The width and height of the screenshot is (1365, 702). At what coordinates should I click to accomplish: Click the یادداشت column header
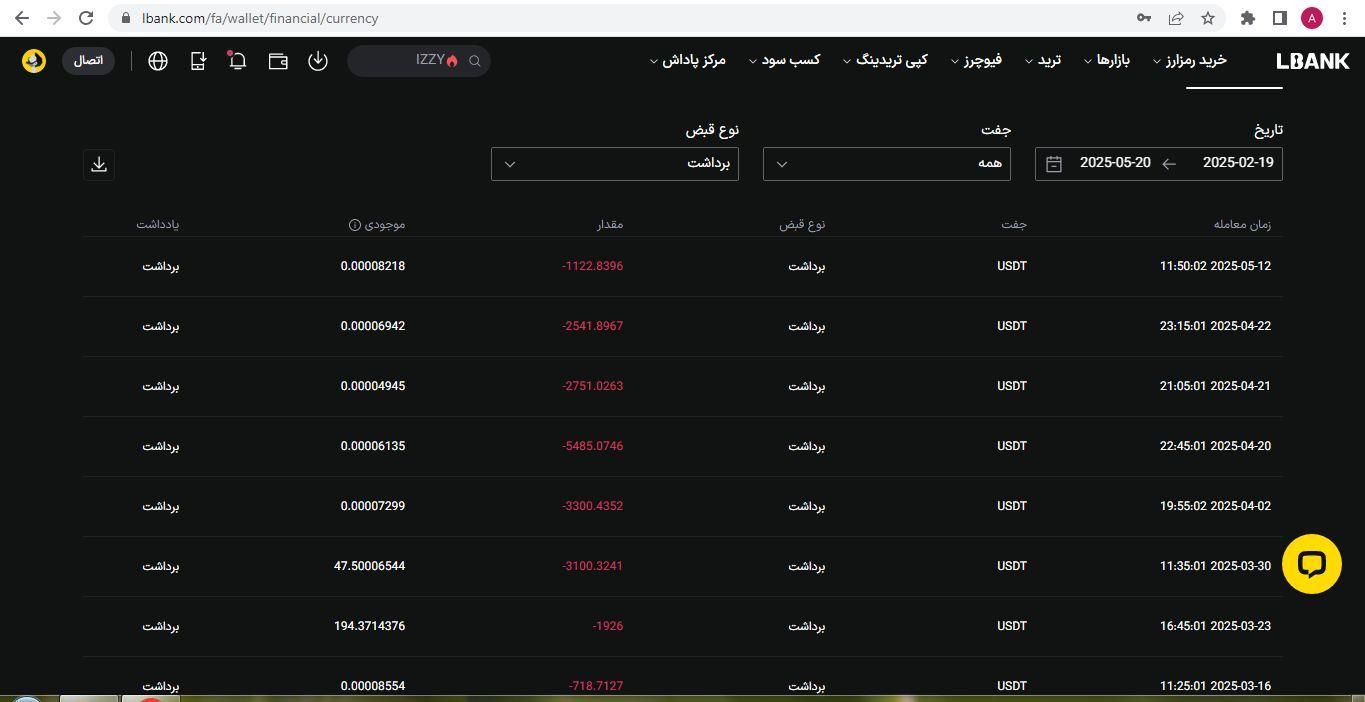pyautogui.click(x=158, y=224)
